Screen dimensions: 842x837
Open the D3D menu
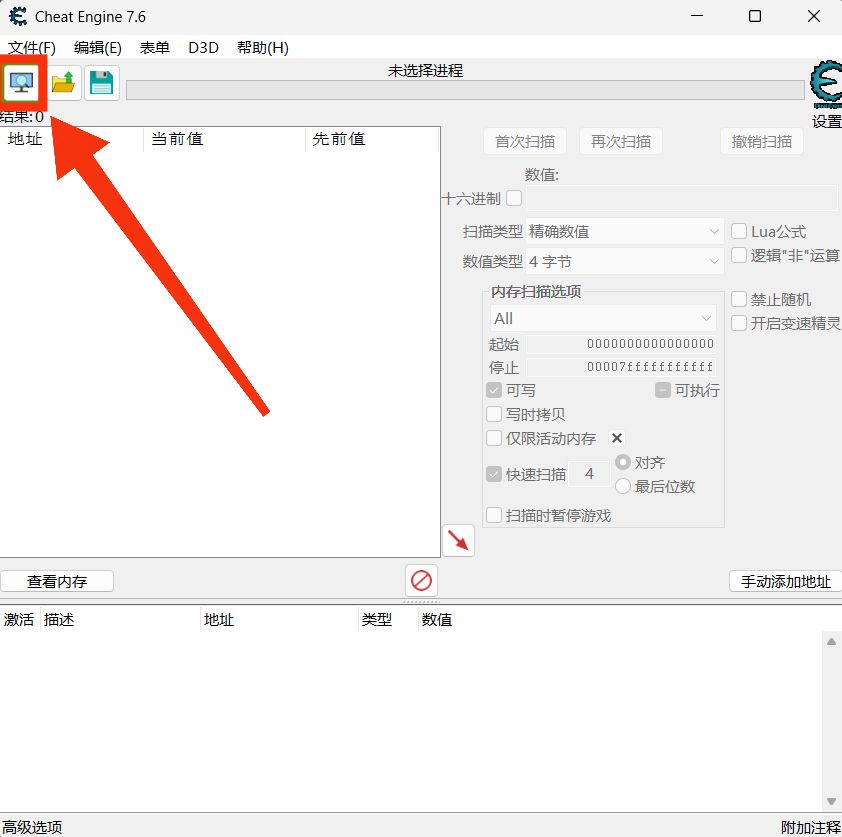[x=204, y=48]
